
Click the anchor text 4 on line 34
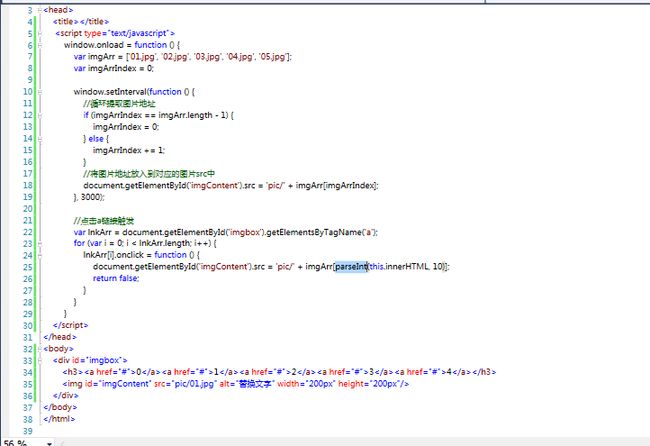[449, 372]
